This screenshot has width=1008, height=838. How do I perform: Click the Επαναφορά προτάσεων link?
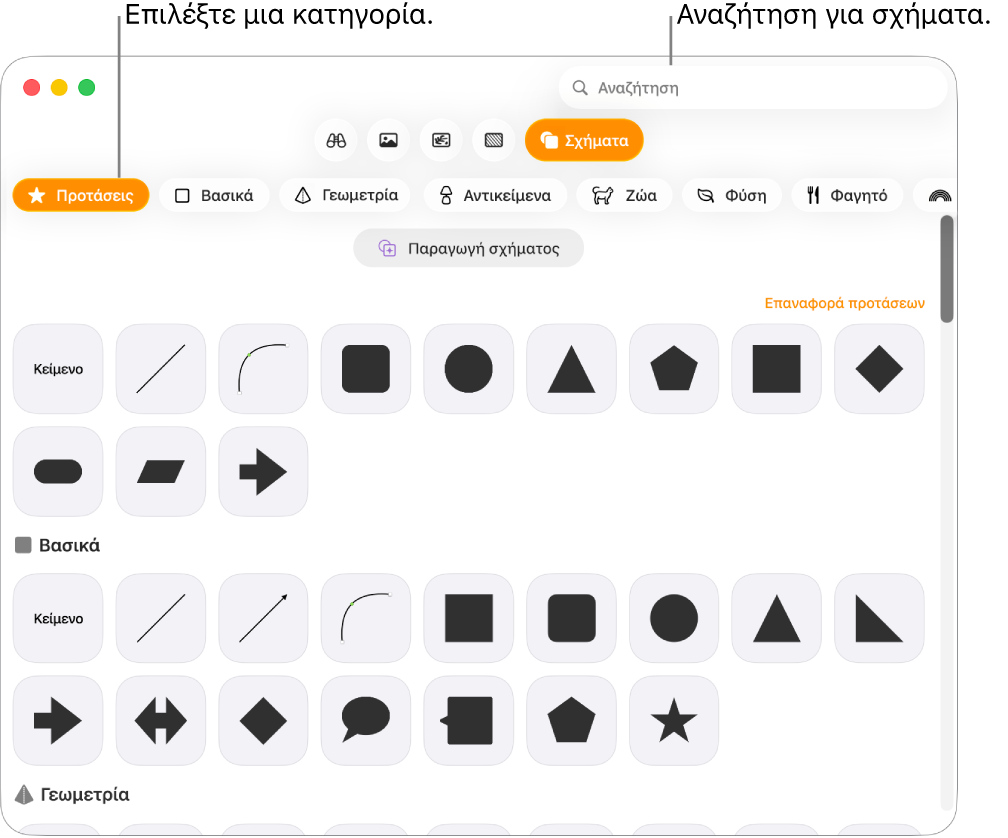[844, 303]
